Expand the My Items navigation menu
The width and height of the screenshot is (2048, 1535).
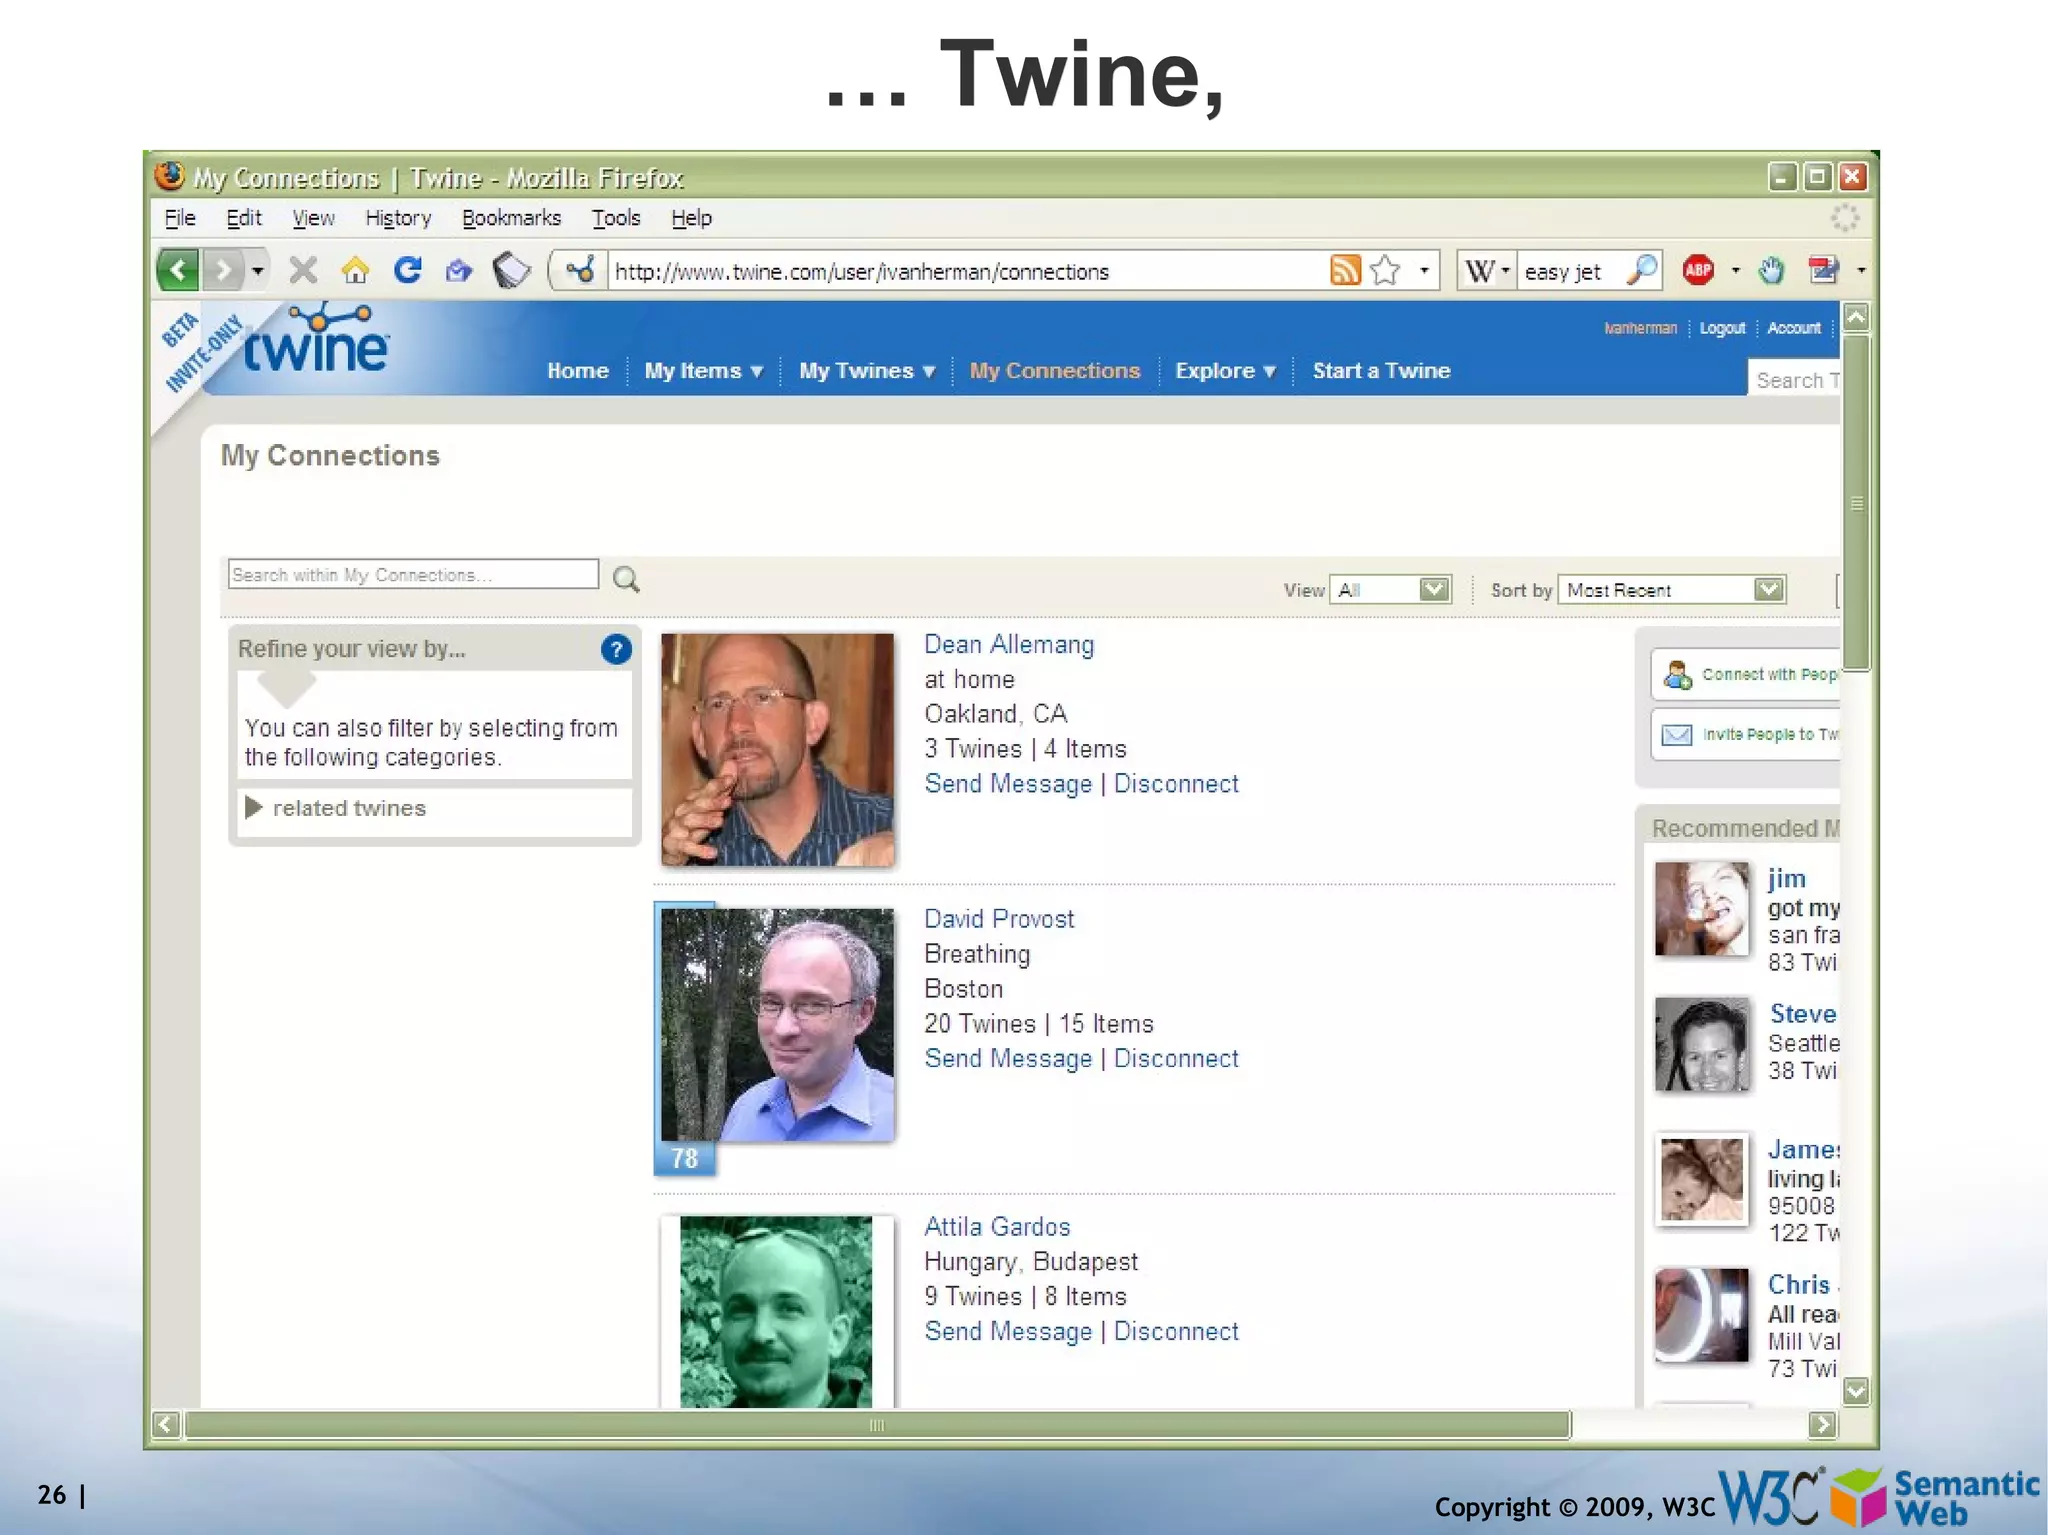704,371
